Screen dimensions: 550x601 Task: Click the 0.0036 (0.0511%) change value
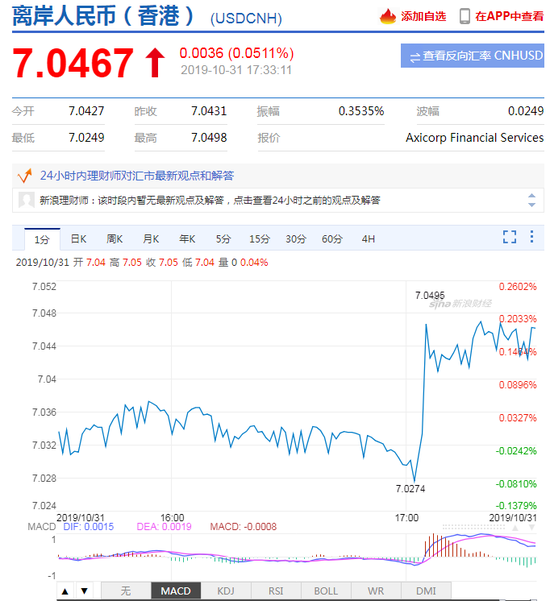[x=236, y=53]
